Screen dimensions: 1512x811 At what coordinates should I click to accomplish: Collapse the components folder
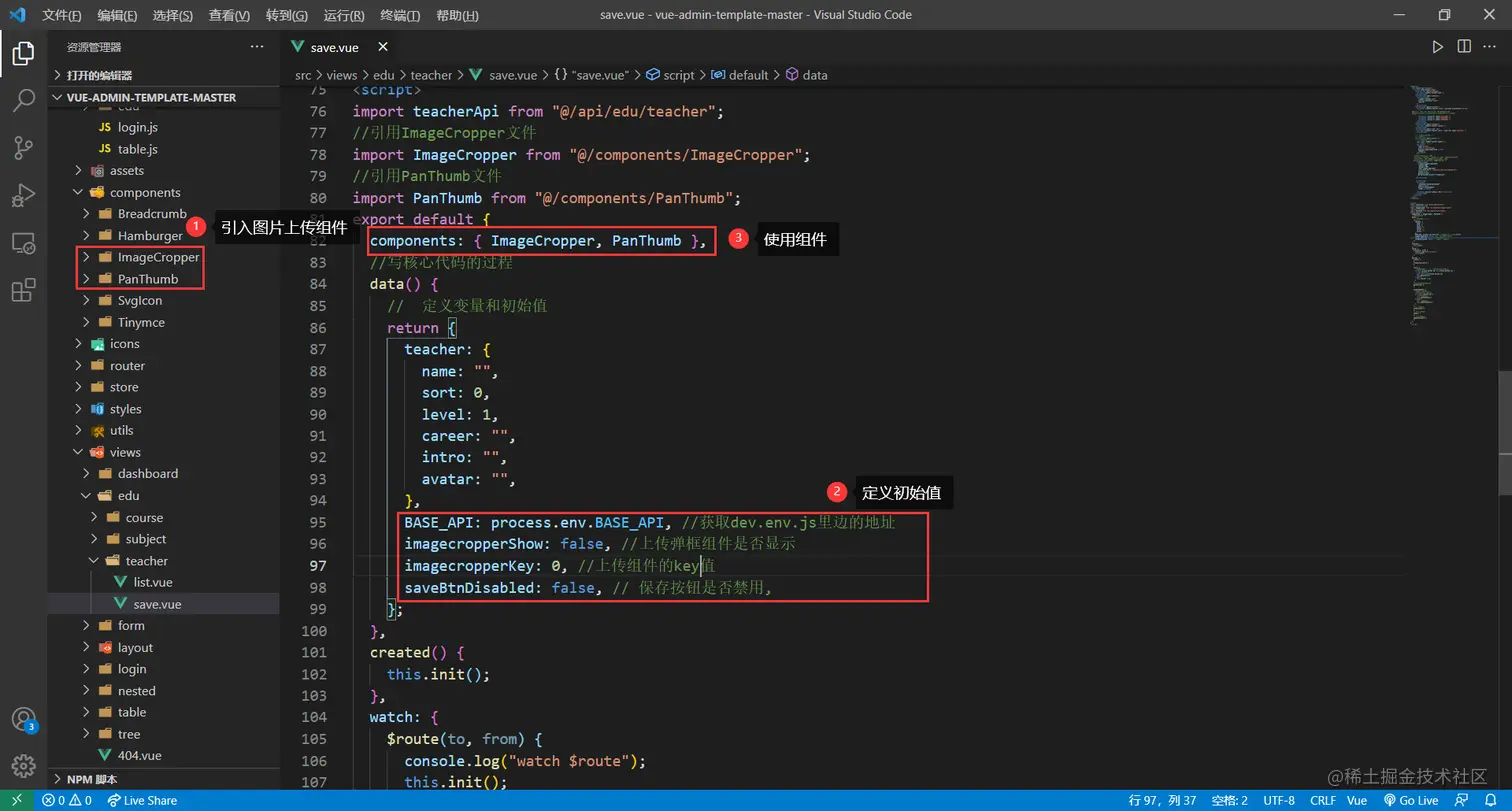point(163,192)
